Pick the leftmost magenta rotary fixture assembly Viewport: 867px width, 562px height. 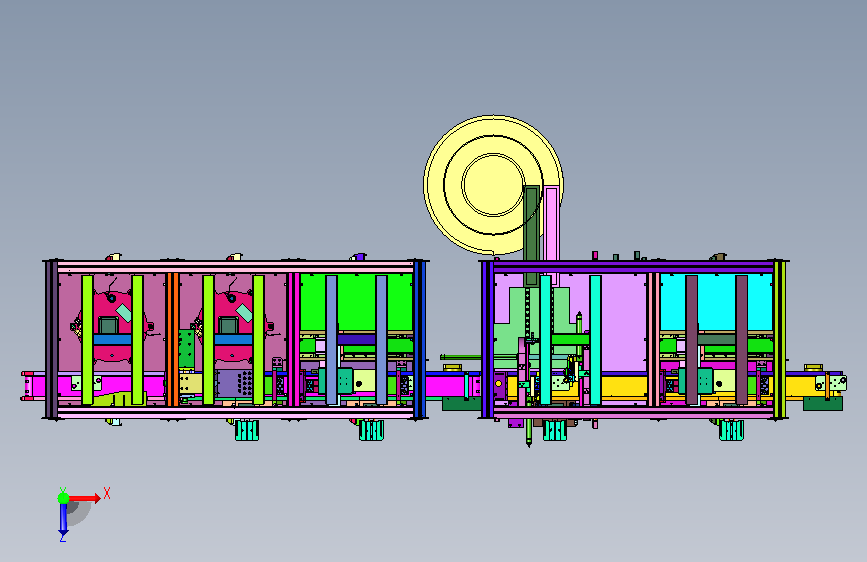pyautogui.click(x=112, y=326)
